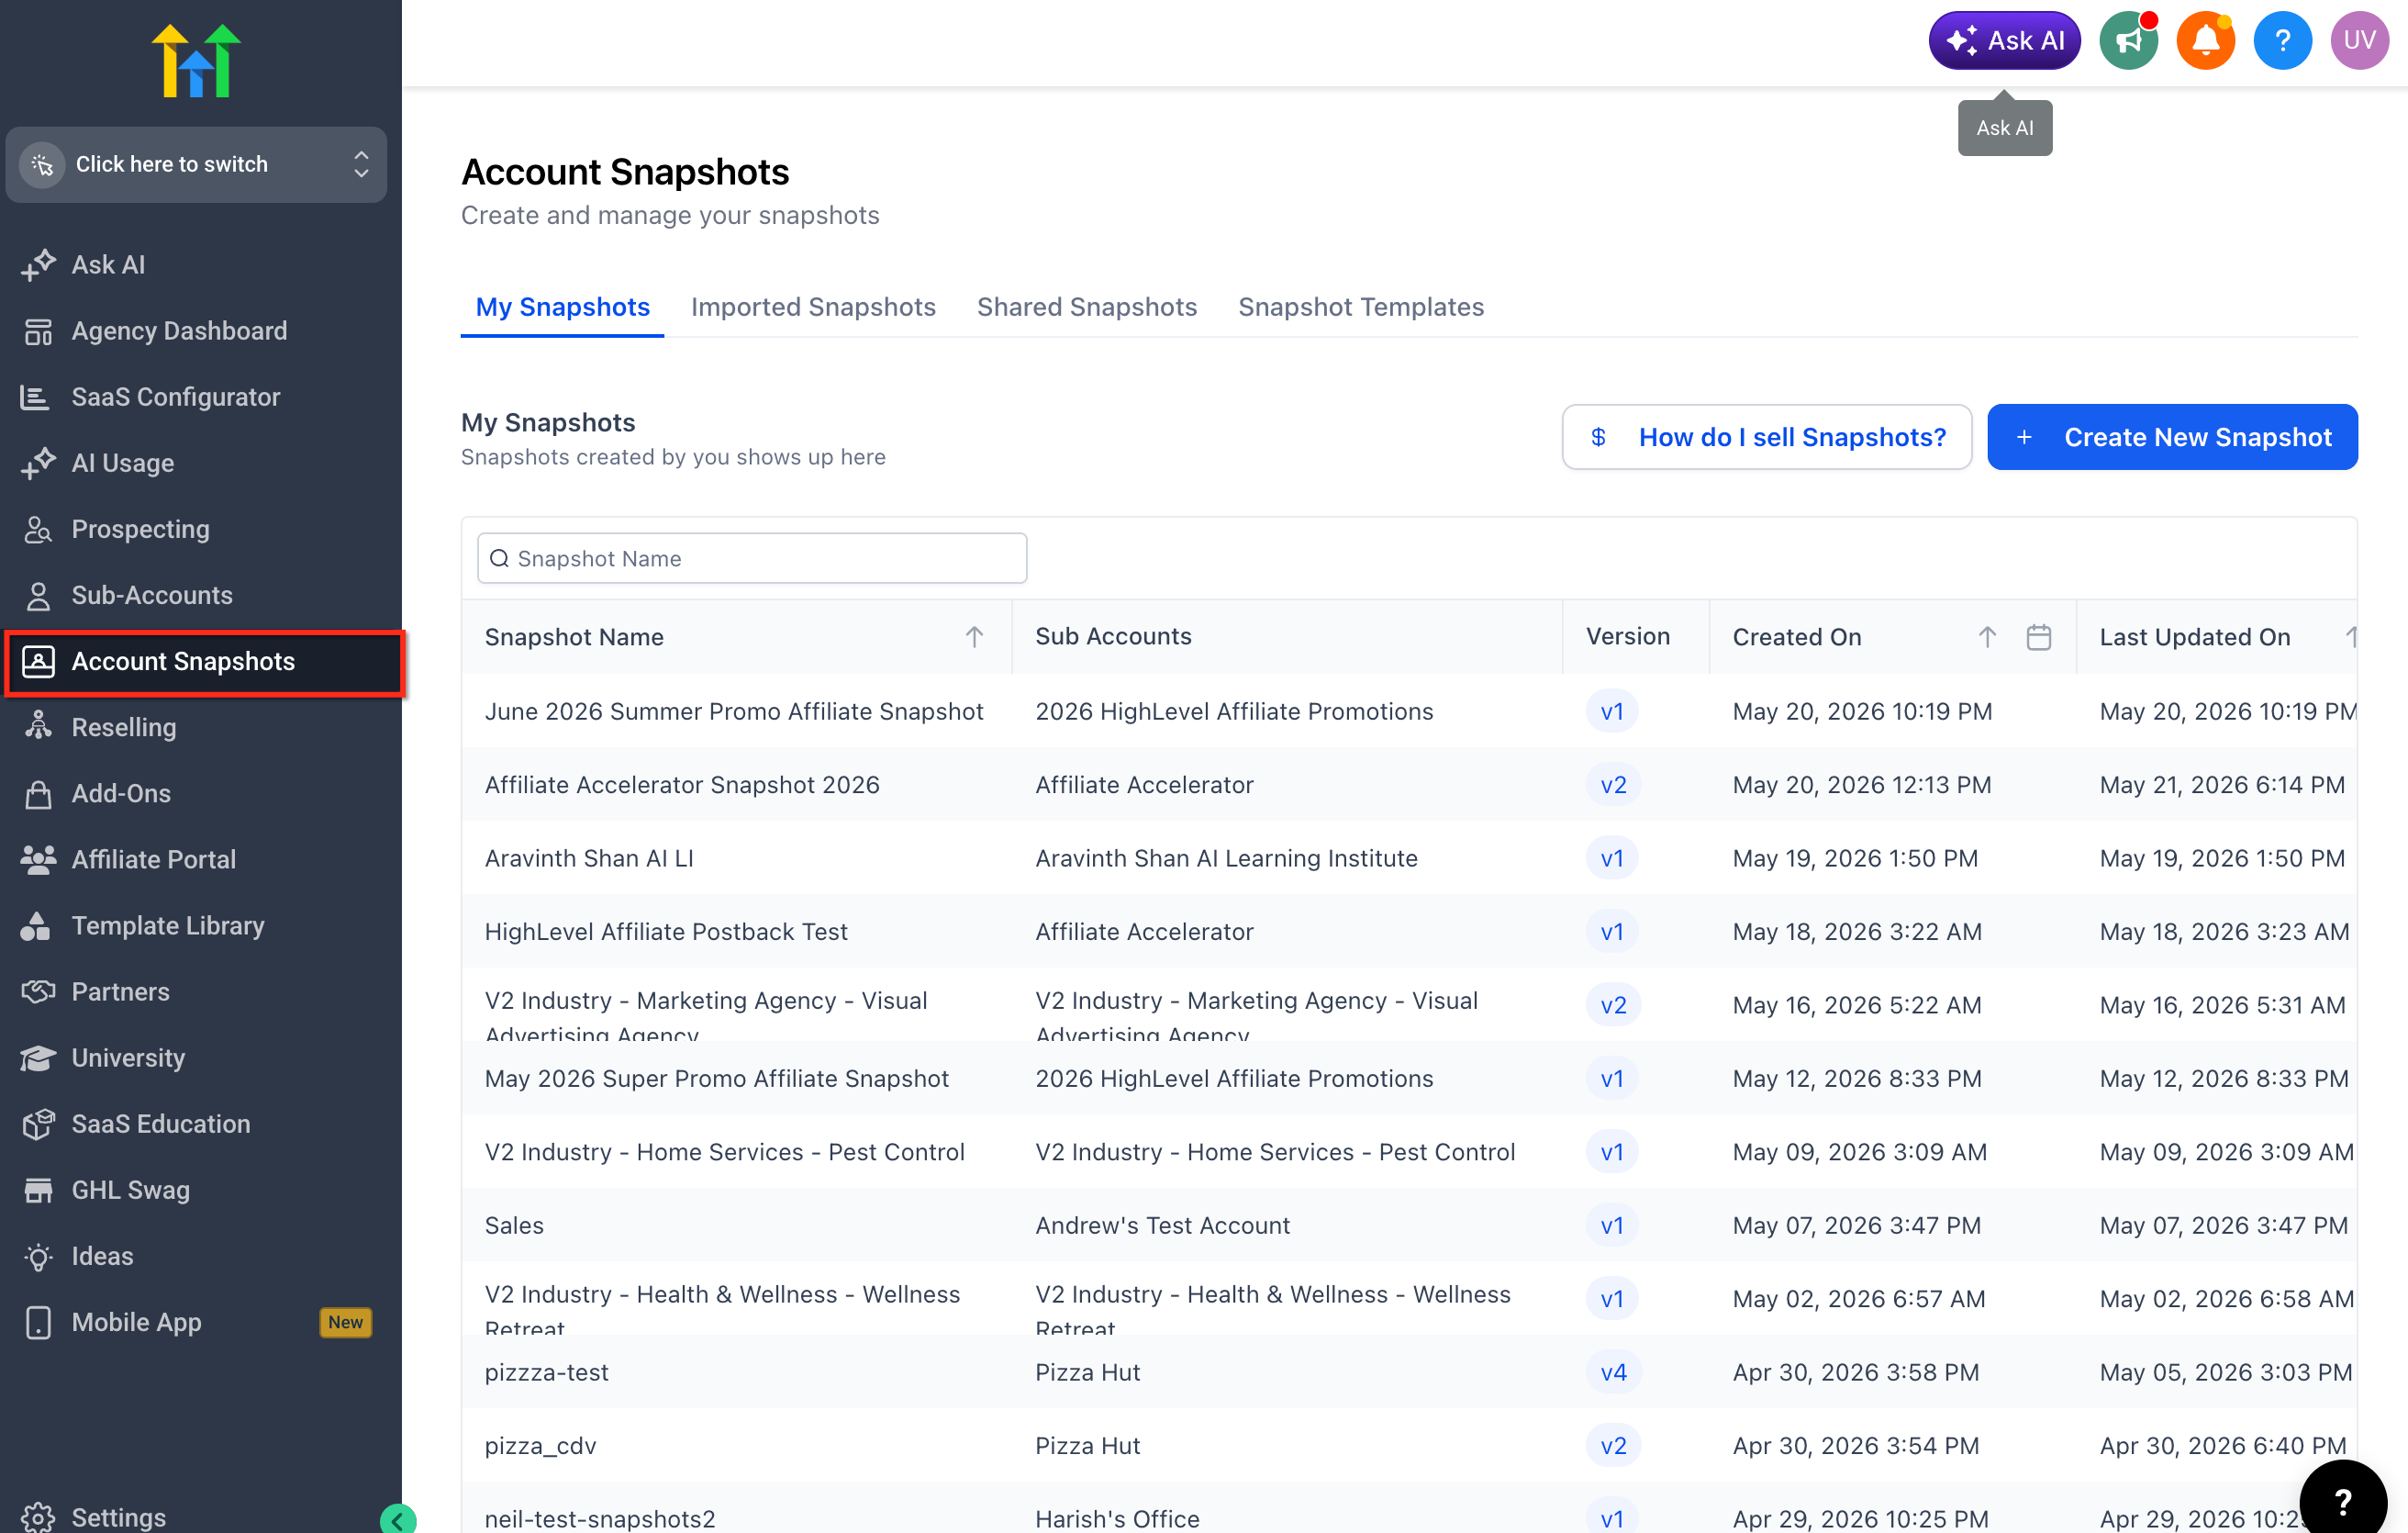This screenshot has height=1533, width=2408.
Task: Click the Ask AI button in header
Action: [x=2004, y=41]
